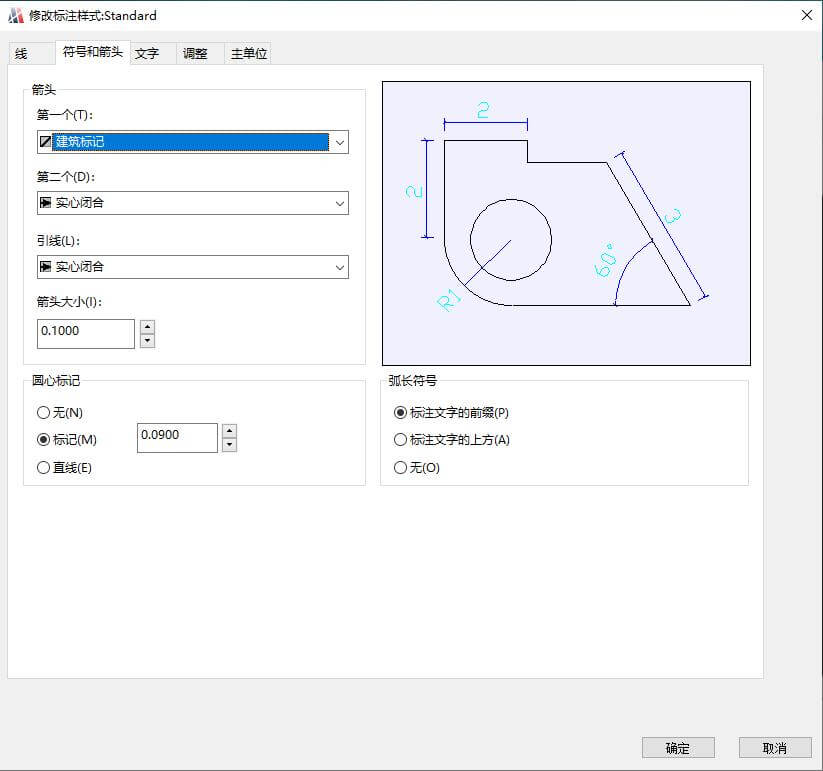This screenshot has width=823, height=771.
Task: Click the dialog title bar application icon
Action: 14,15
